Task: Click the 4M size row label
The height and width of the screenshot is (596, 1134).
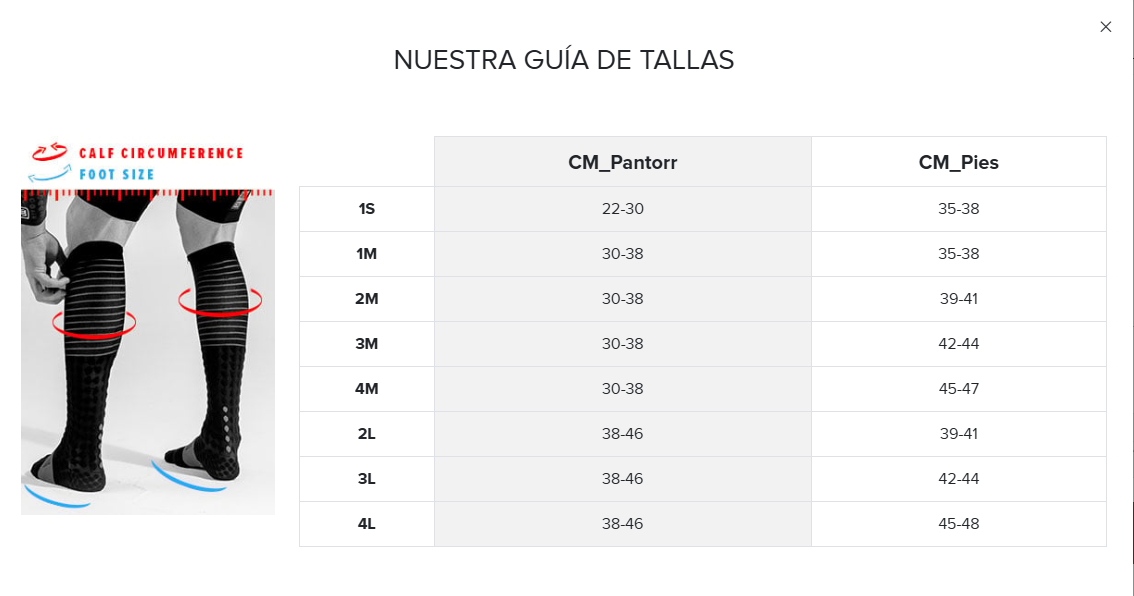Action: 367,389
